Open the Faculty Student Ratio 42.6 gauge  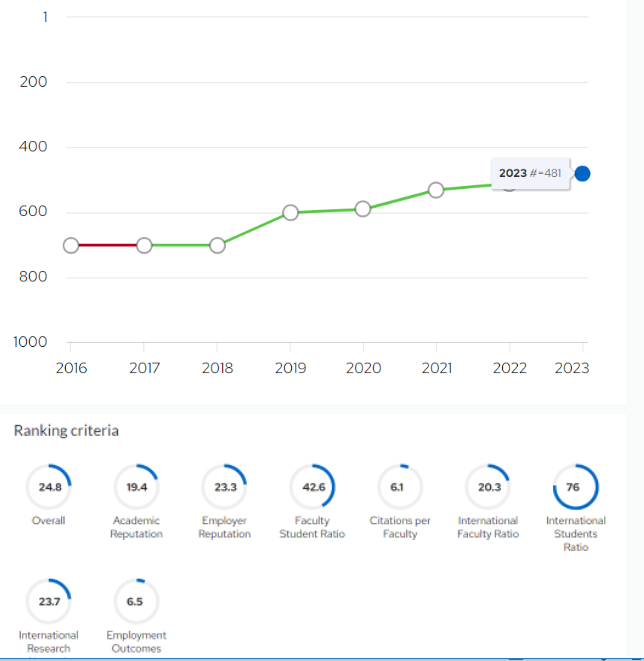[x=312, y=487]
